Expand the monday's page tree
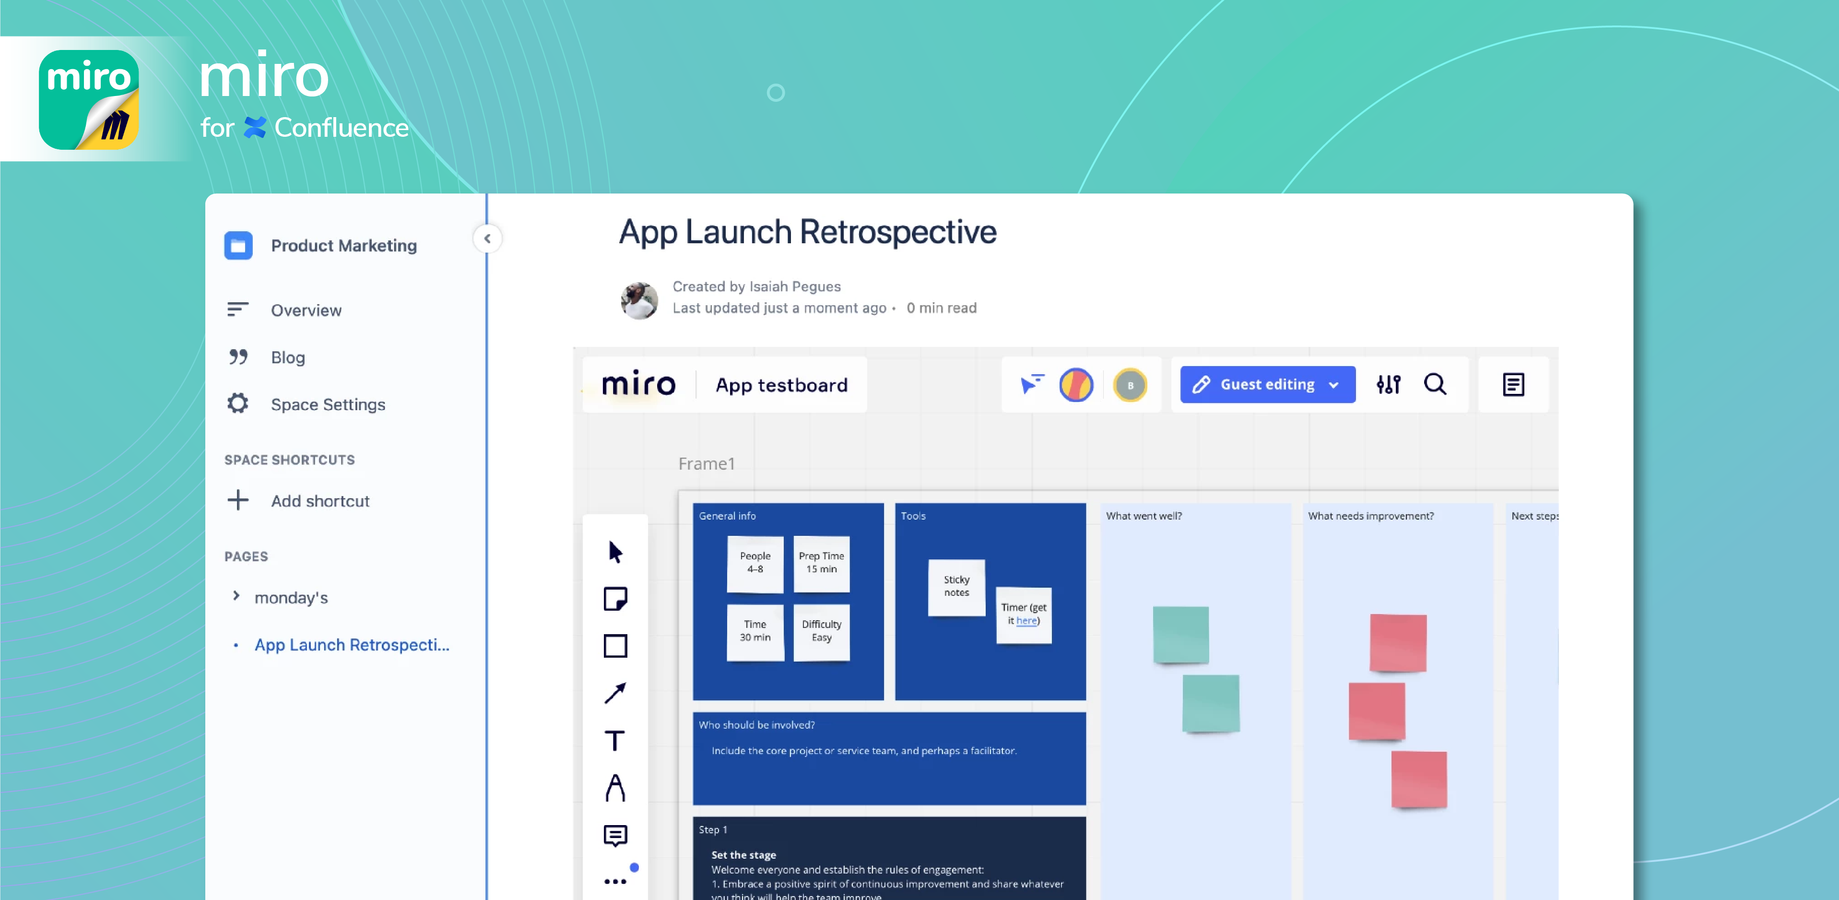This screenshot has width=1839, height=900. point(236,596)
